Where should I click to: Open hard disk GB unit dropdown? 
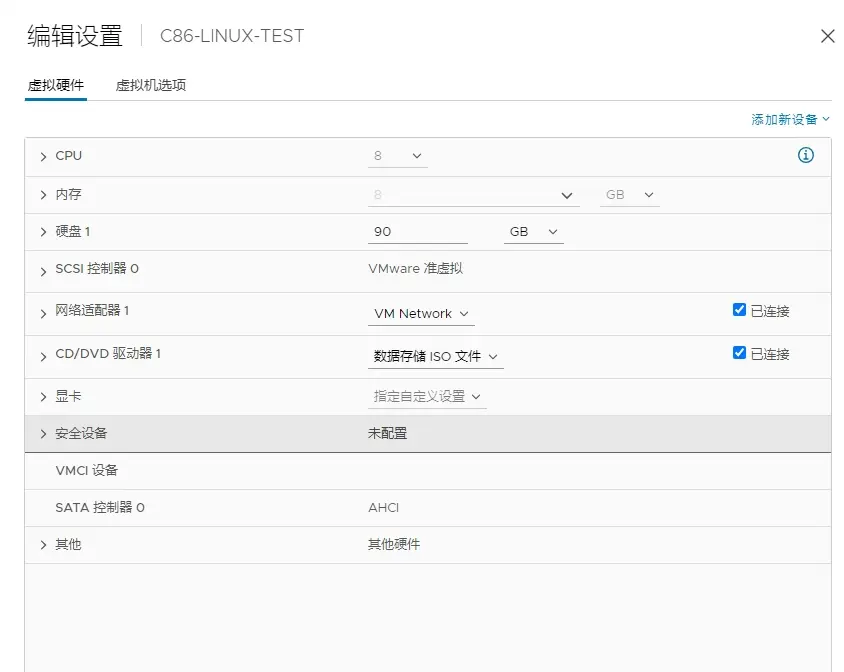(533, 232)
